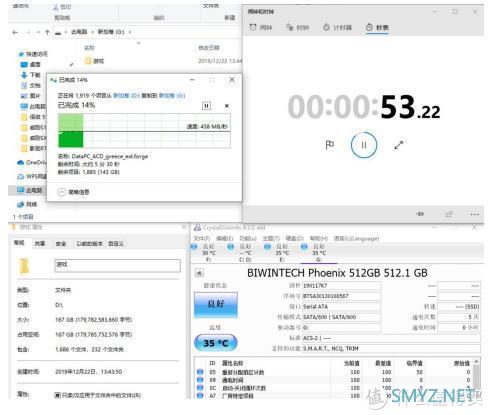Expand the stopwatch to full view
488x415 pixels.
tap(399, 145)
